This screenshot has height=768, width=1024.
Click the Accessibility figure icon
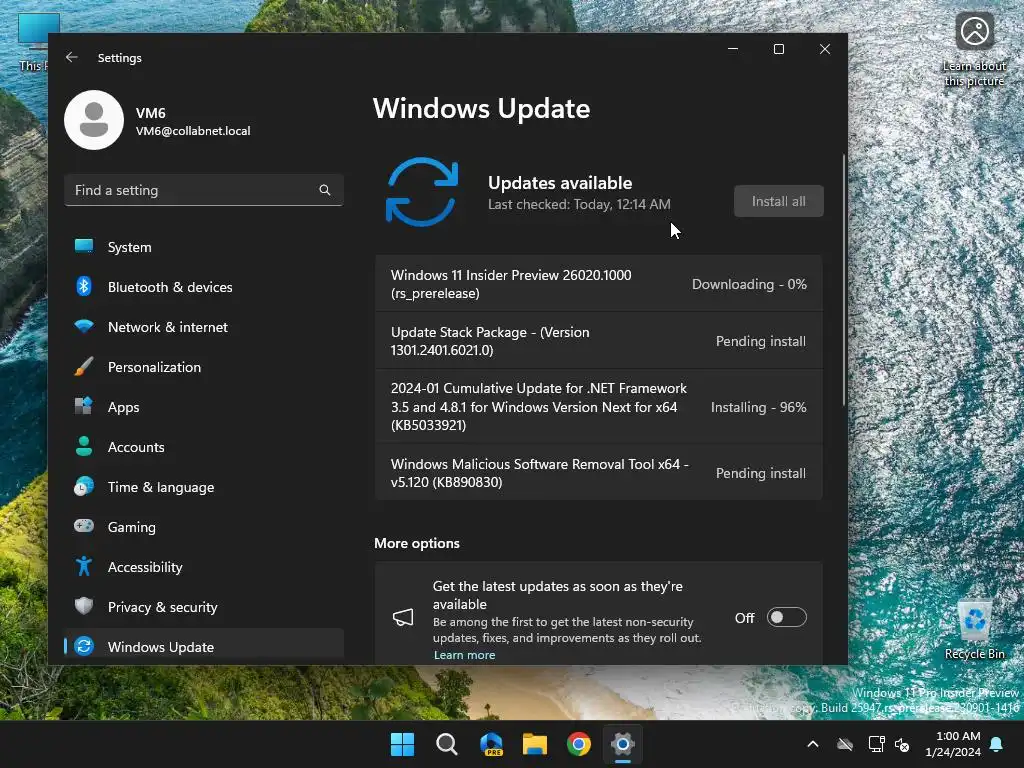(x=84, y=566)
